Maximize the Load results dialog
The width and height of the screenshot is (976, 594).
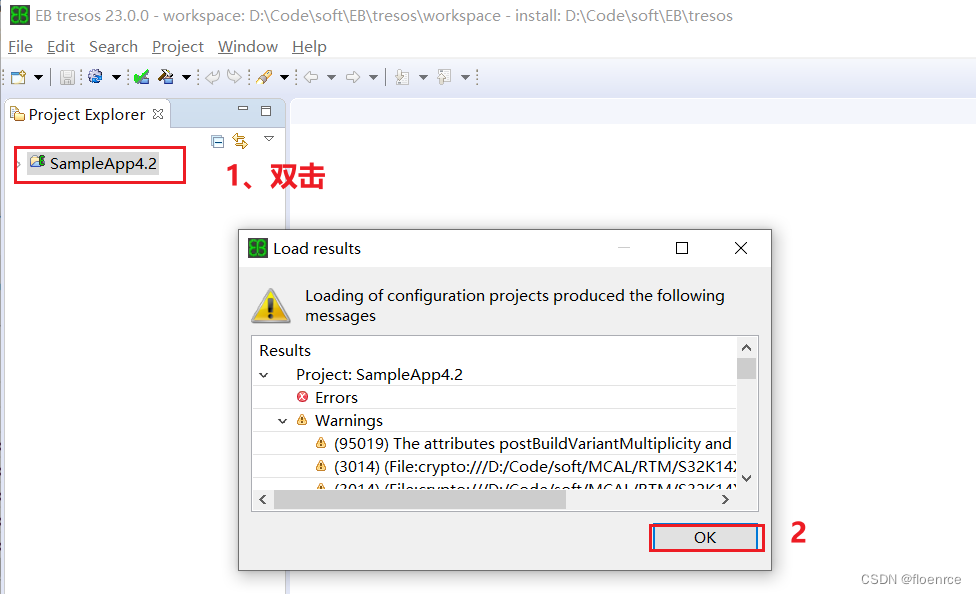tap(682, 248)
